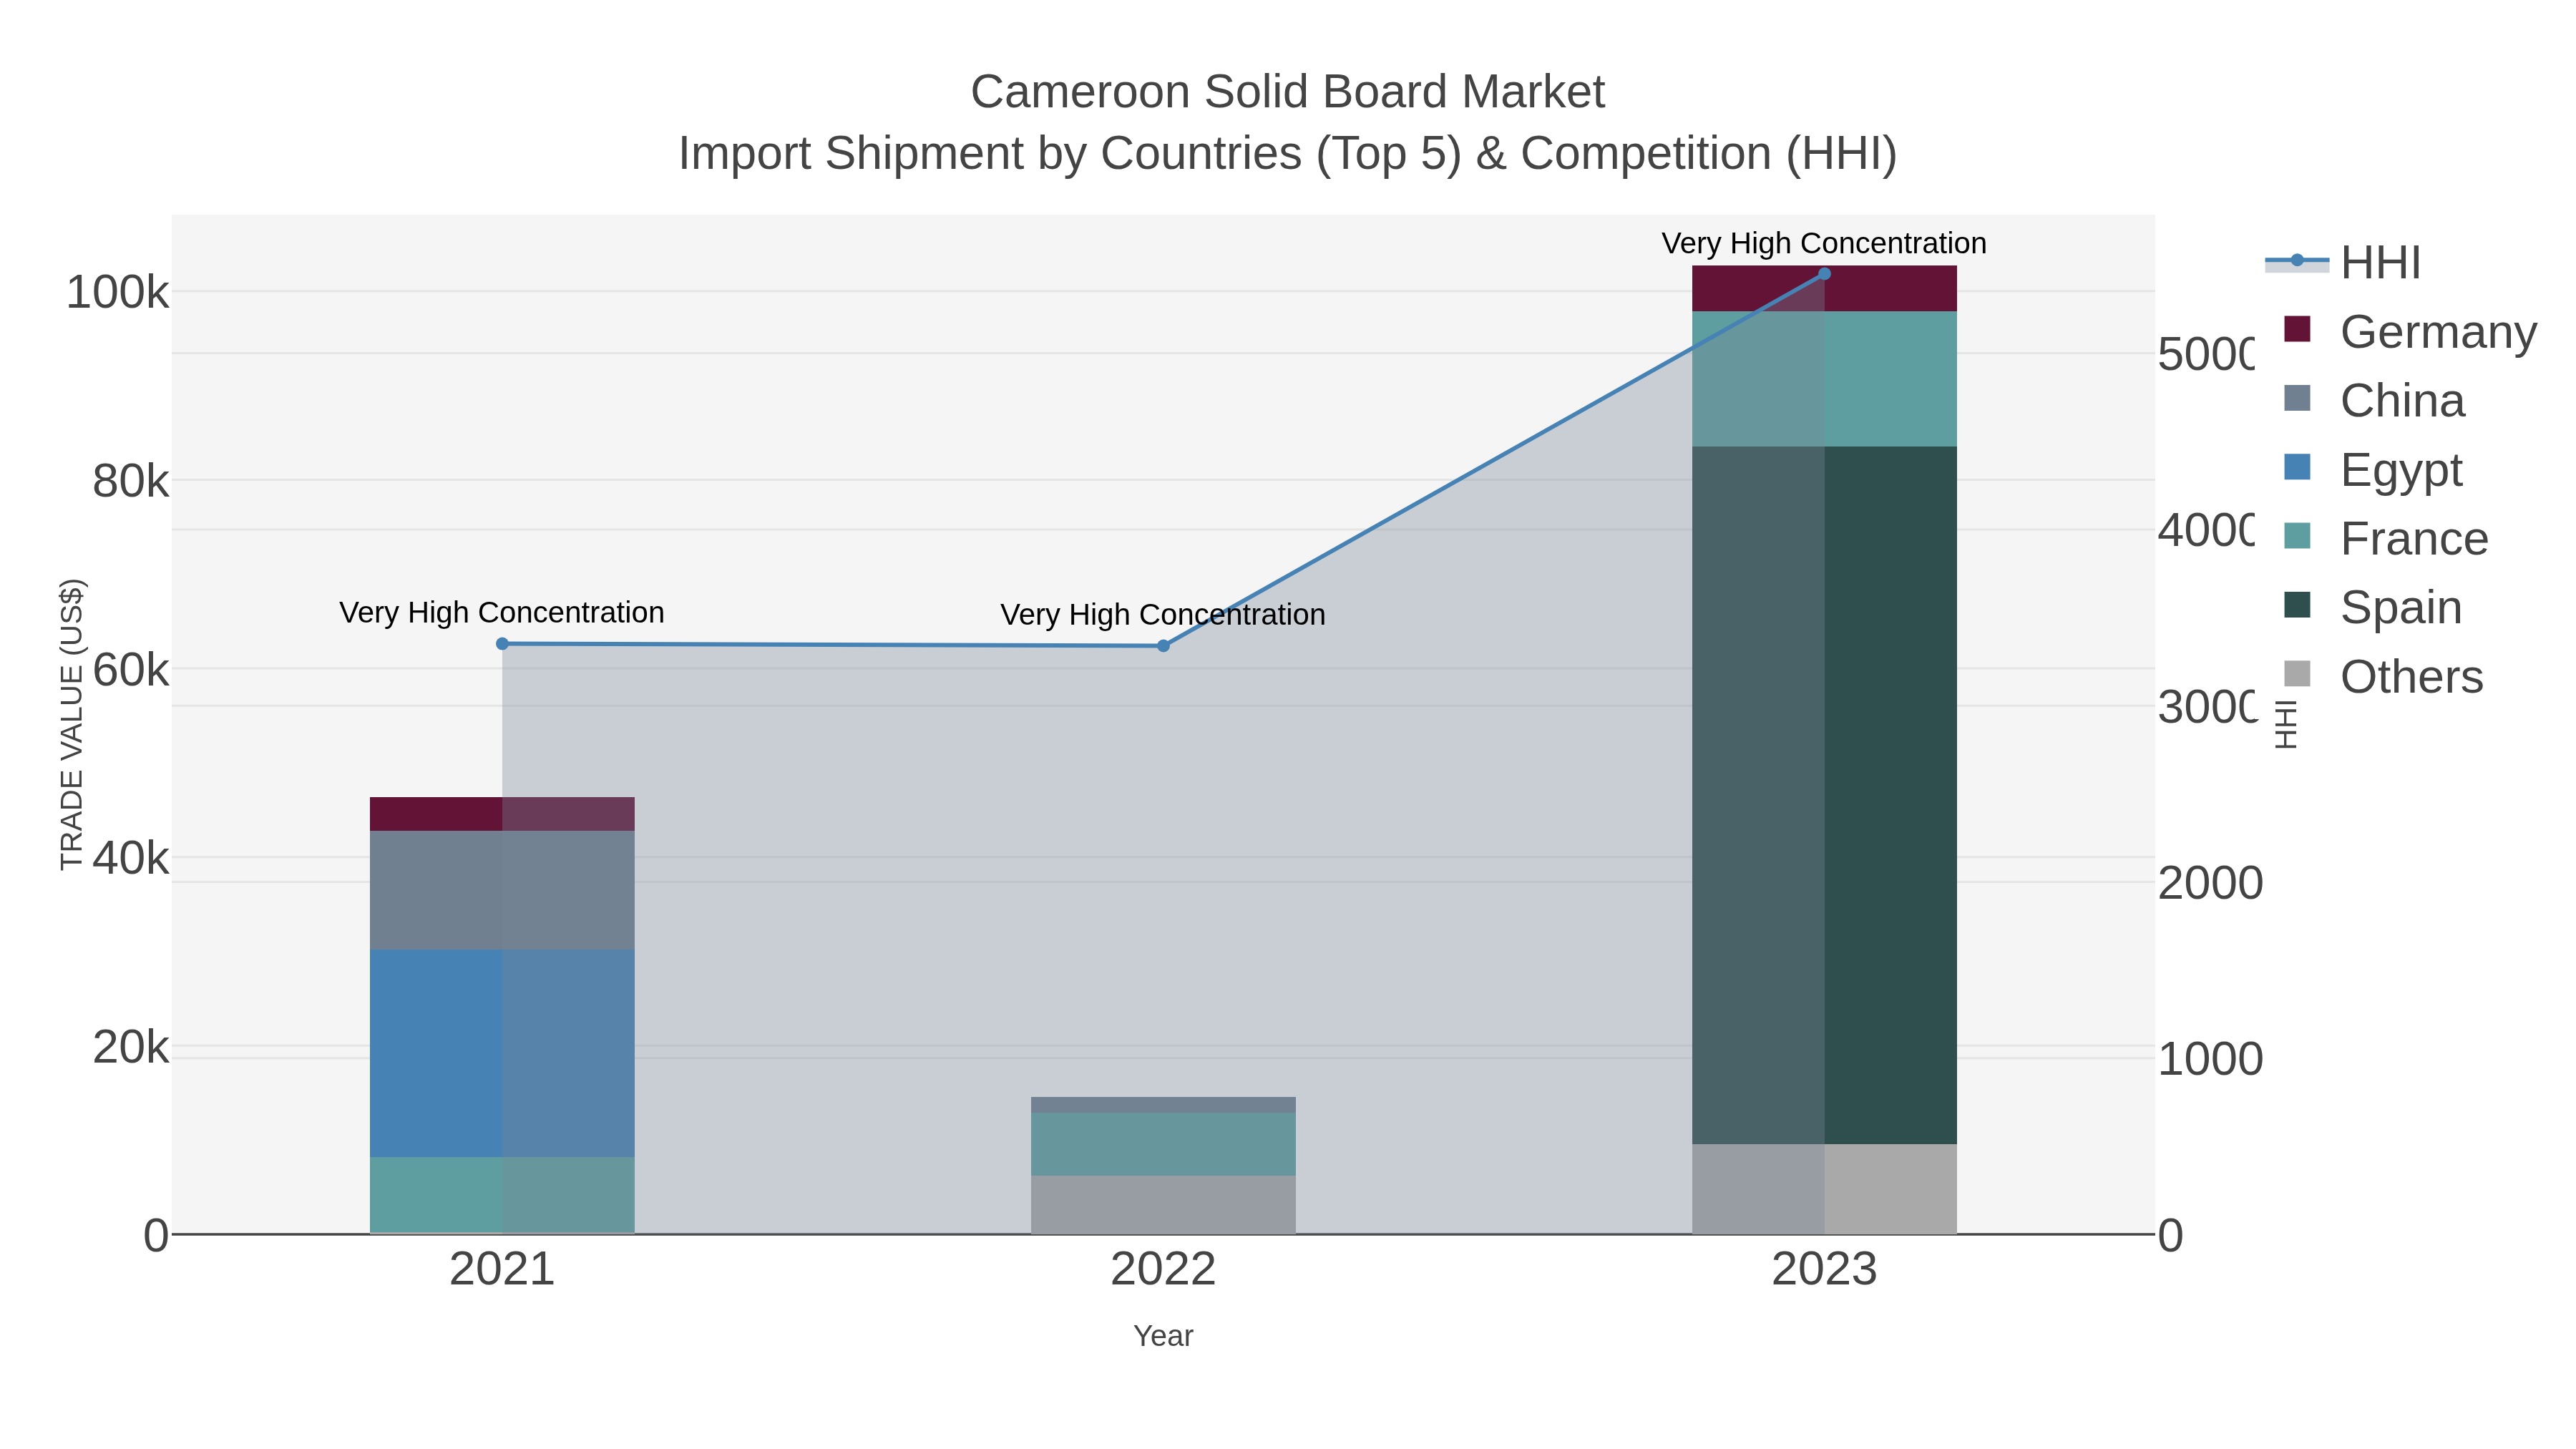Viewport: 2576px width, 1449px height.
Task: Click the 2000 tick on the HHI axis
Action: coord(2210,883)
